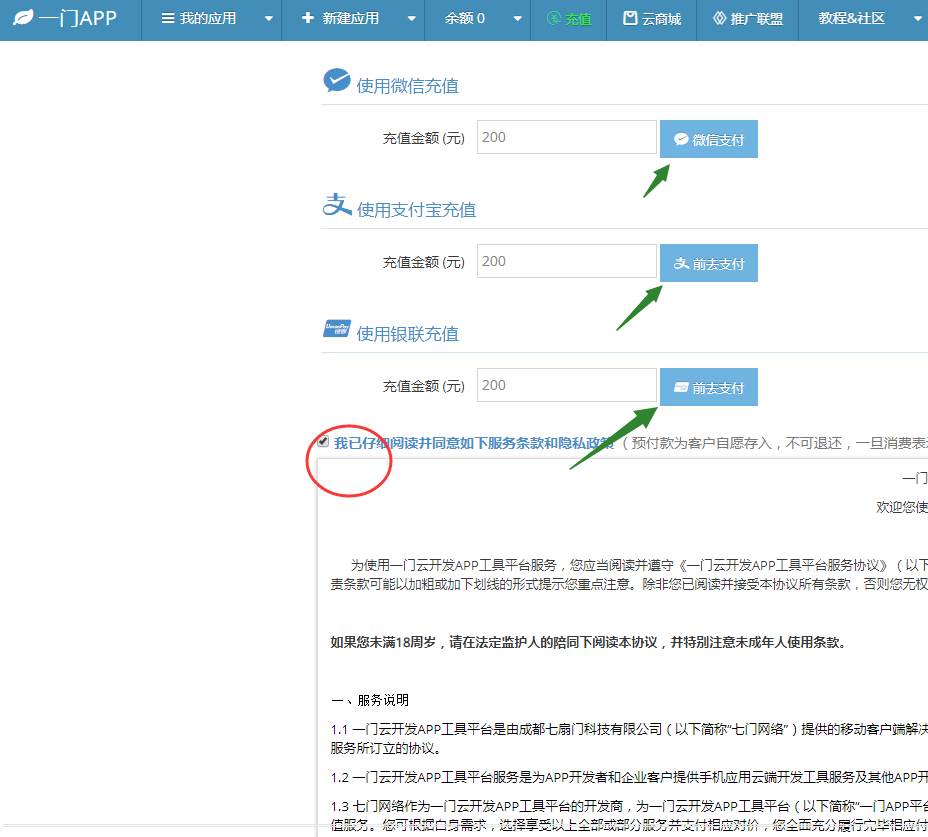Go to 云商城 store
Image resolution: width=928 pixels, height=837 pixels.
(x=652, y=19)
